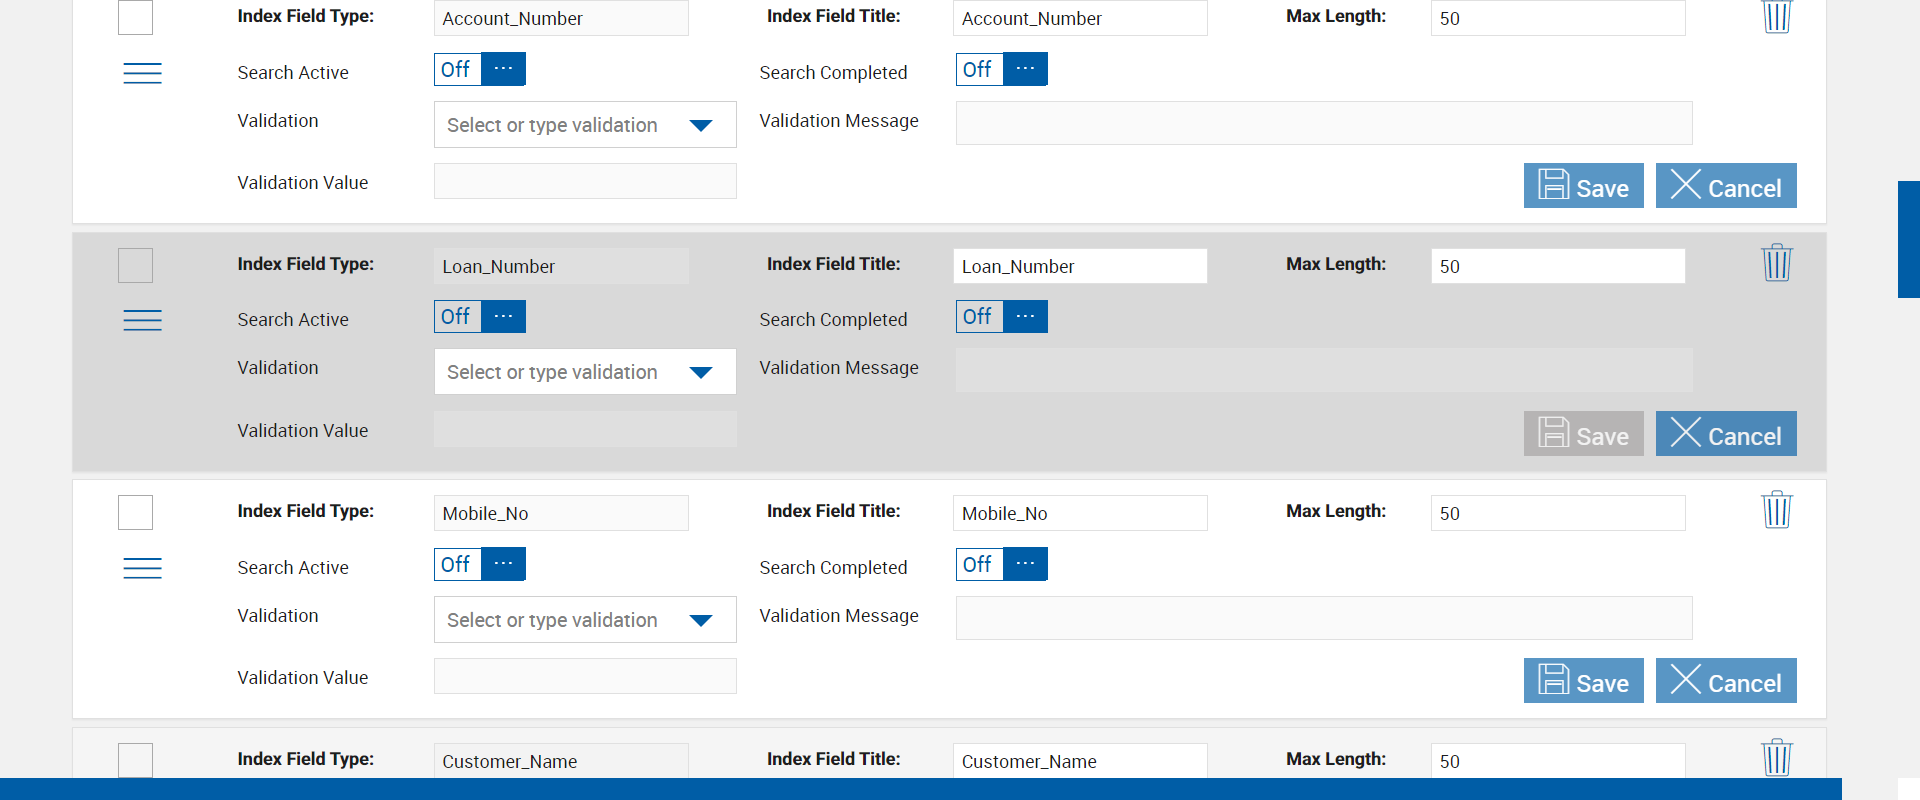Click the drag handle beside Loan_Number row
Viewport: 1920px width, 800px height.
[x=142, y=320]
